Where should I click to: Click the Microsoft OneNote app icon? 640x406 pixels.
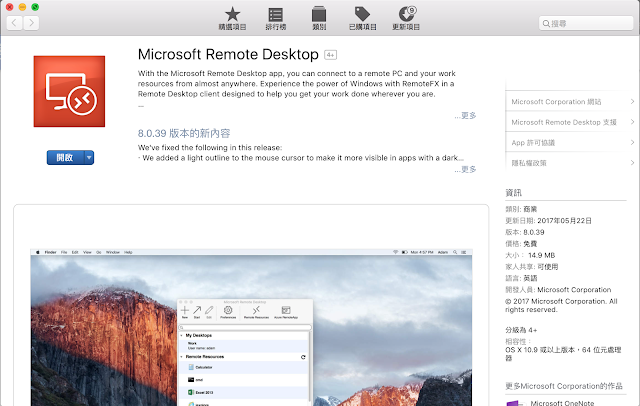click(x=515, y=403)
